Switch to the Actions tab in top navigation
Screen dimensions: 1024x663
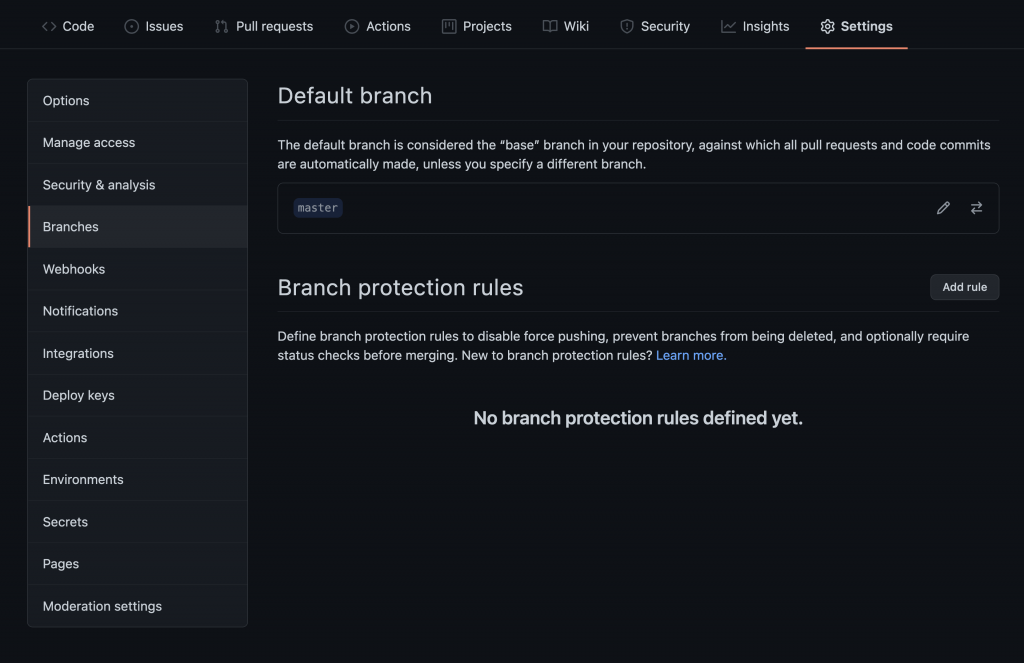pos(378,26)
